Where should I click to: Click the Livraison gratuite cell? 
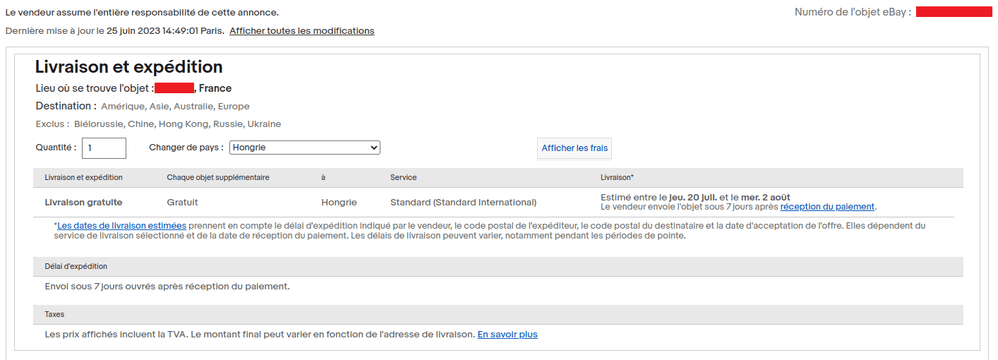click(x=83, y=202)
